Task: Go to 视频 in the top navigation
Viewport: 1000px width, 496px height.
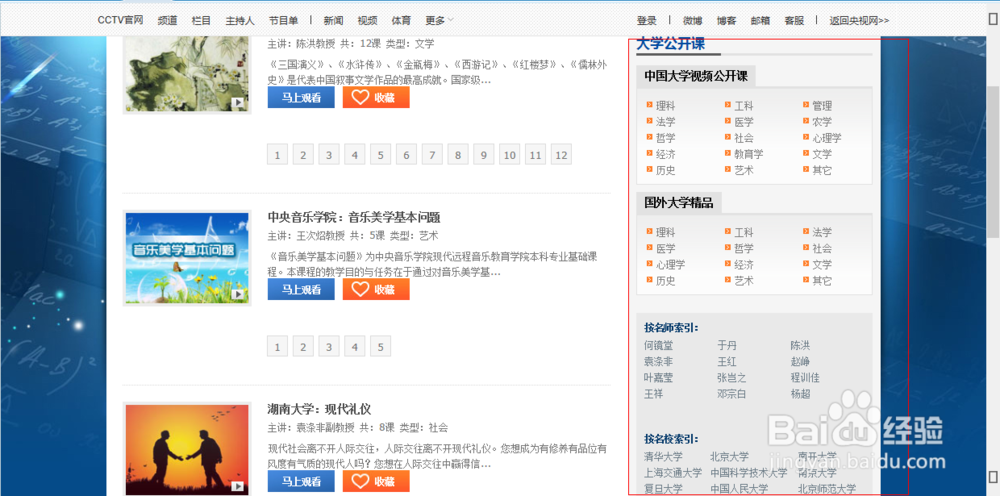Action: tap(367, 20)
